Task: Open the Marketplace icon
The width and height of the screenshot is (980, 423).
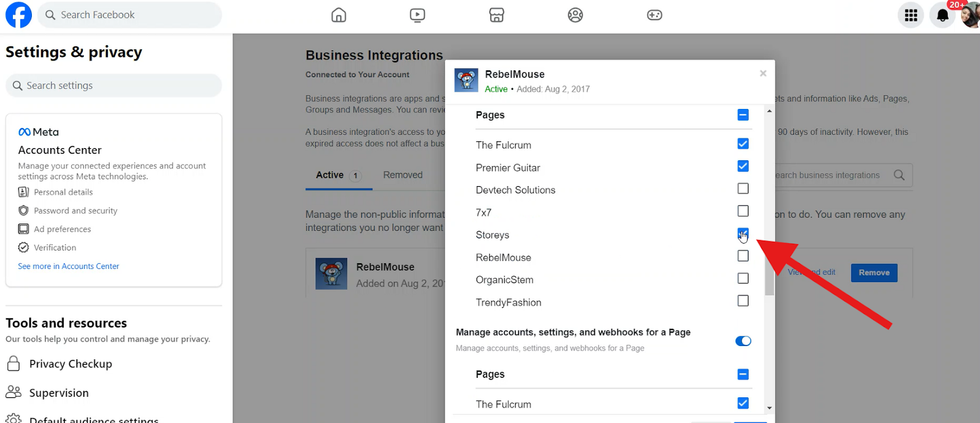Action: click(496, 15)
